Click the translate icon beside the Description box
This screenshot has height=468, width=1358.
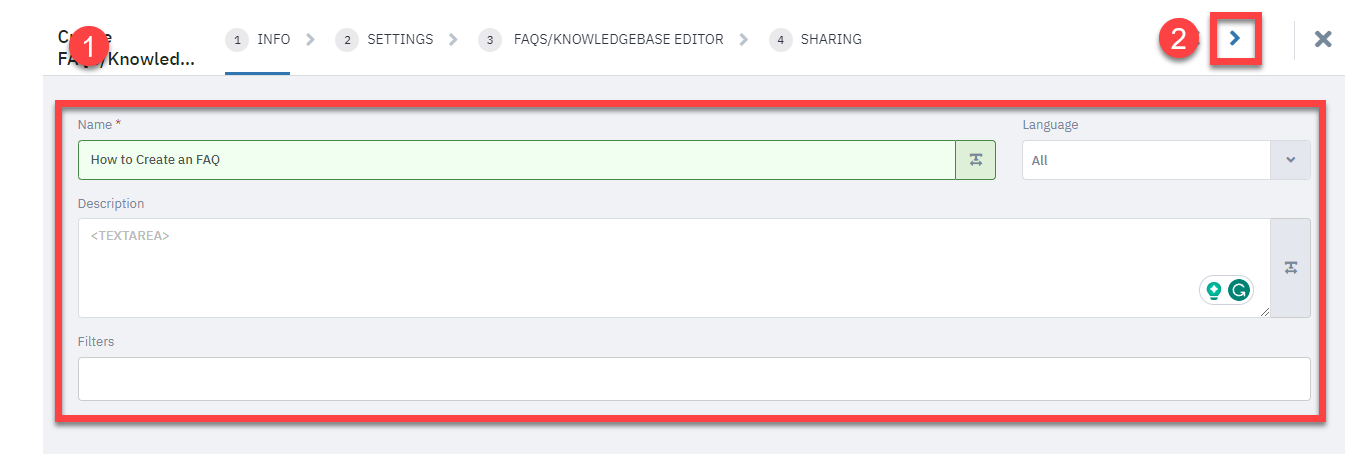[1290, 268]
